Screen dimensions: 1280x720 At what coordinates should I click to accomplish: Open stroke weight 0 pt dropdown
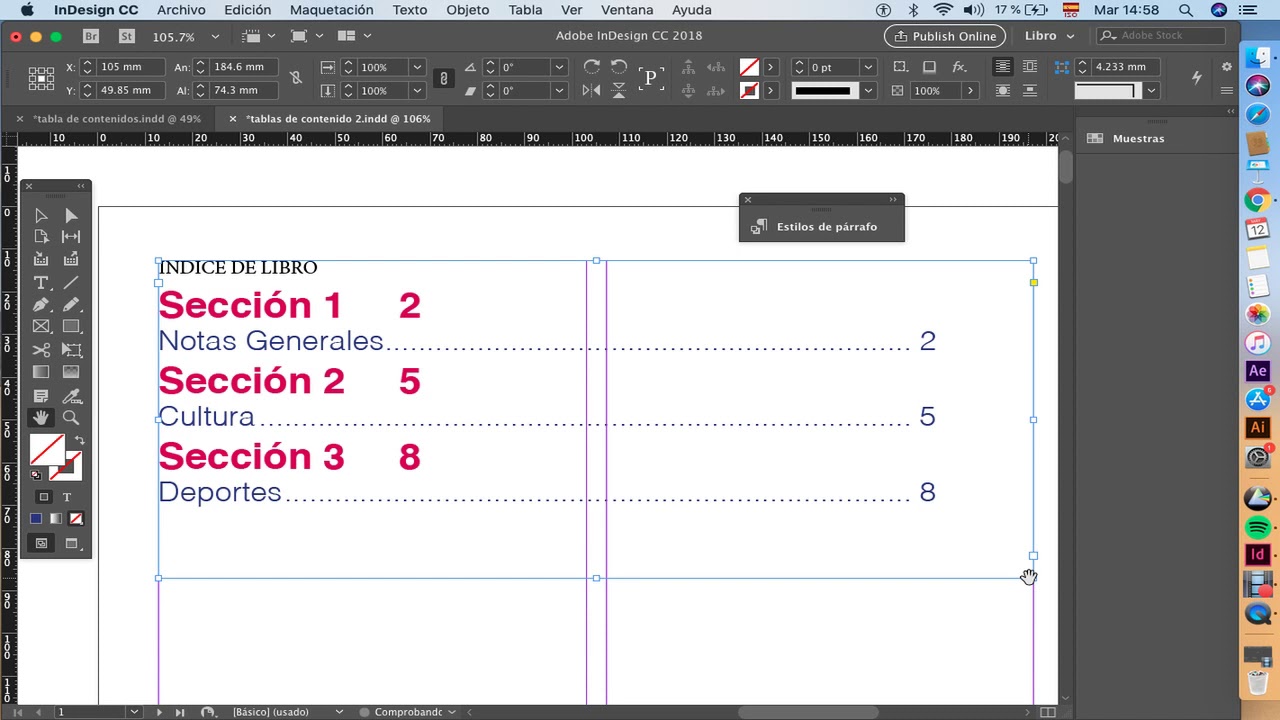(868, 67)
